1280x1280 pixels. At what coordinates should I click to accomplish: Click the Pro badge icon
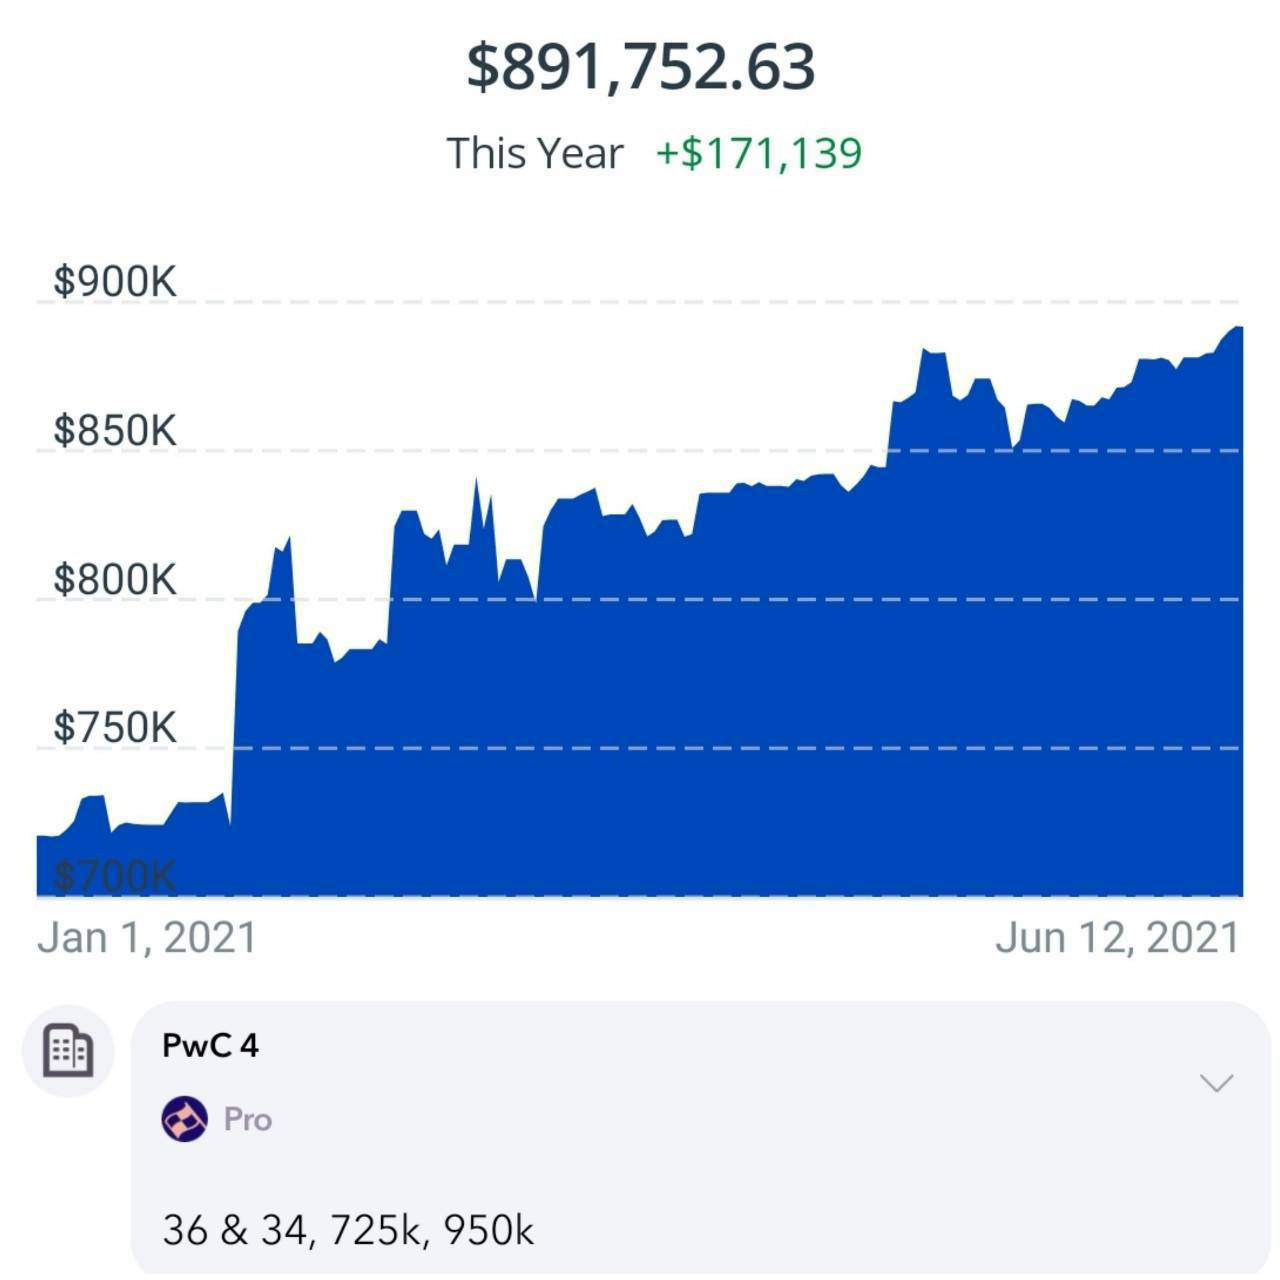(x=185, y=1119)
